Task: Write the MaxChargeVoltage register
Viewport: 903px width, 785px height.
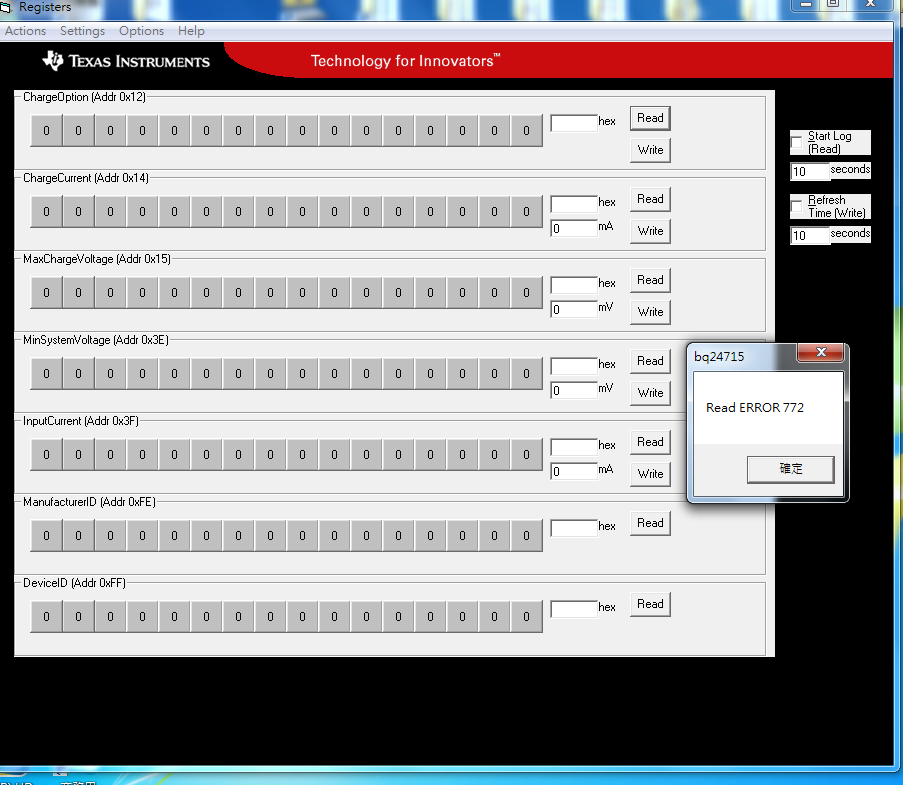Action: pyautogui.click(x=650, y=313)
